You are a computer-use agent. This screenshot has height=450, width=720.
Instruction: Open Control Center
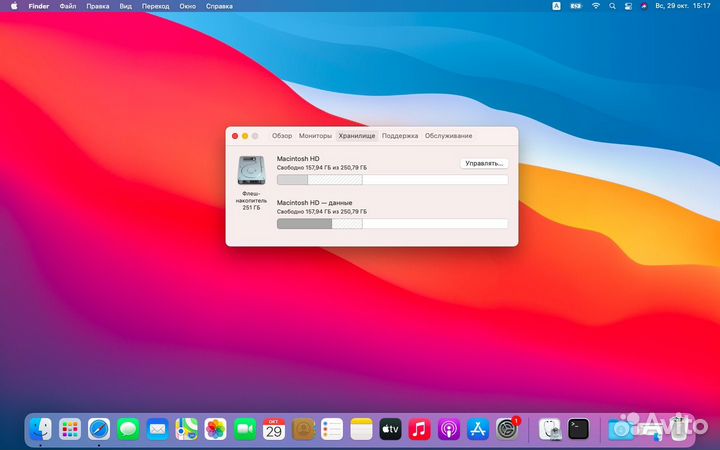(628, 6)
